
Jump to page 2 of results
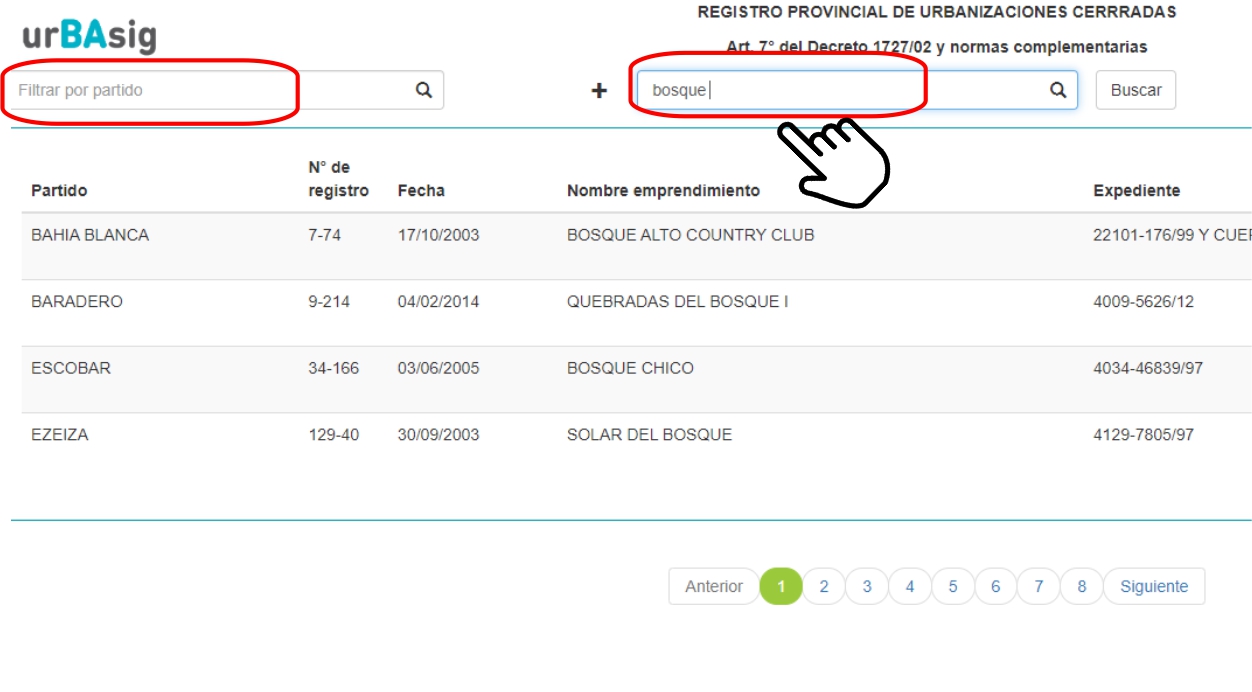click(x=824, y=587)
